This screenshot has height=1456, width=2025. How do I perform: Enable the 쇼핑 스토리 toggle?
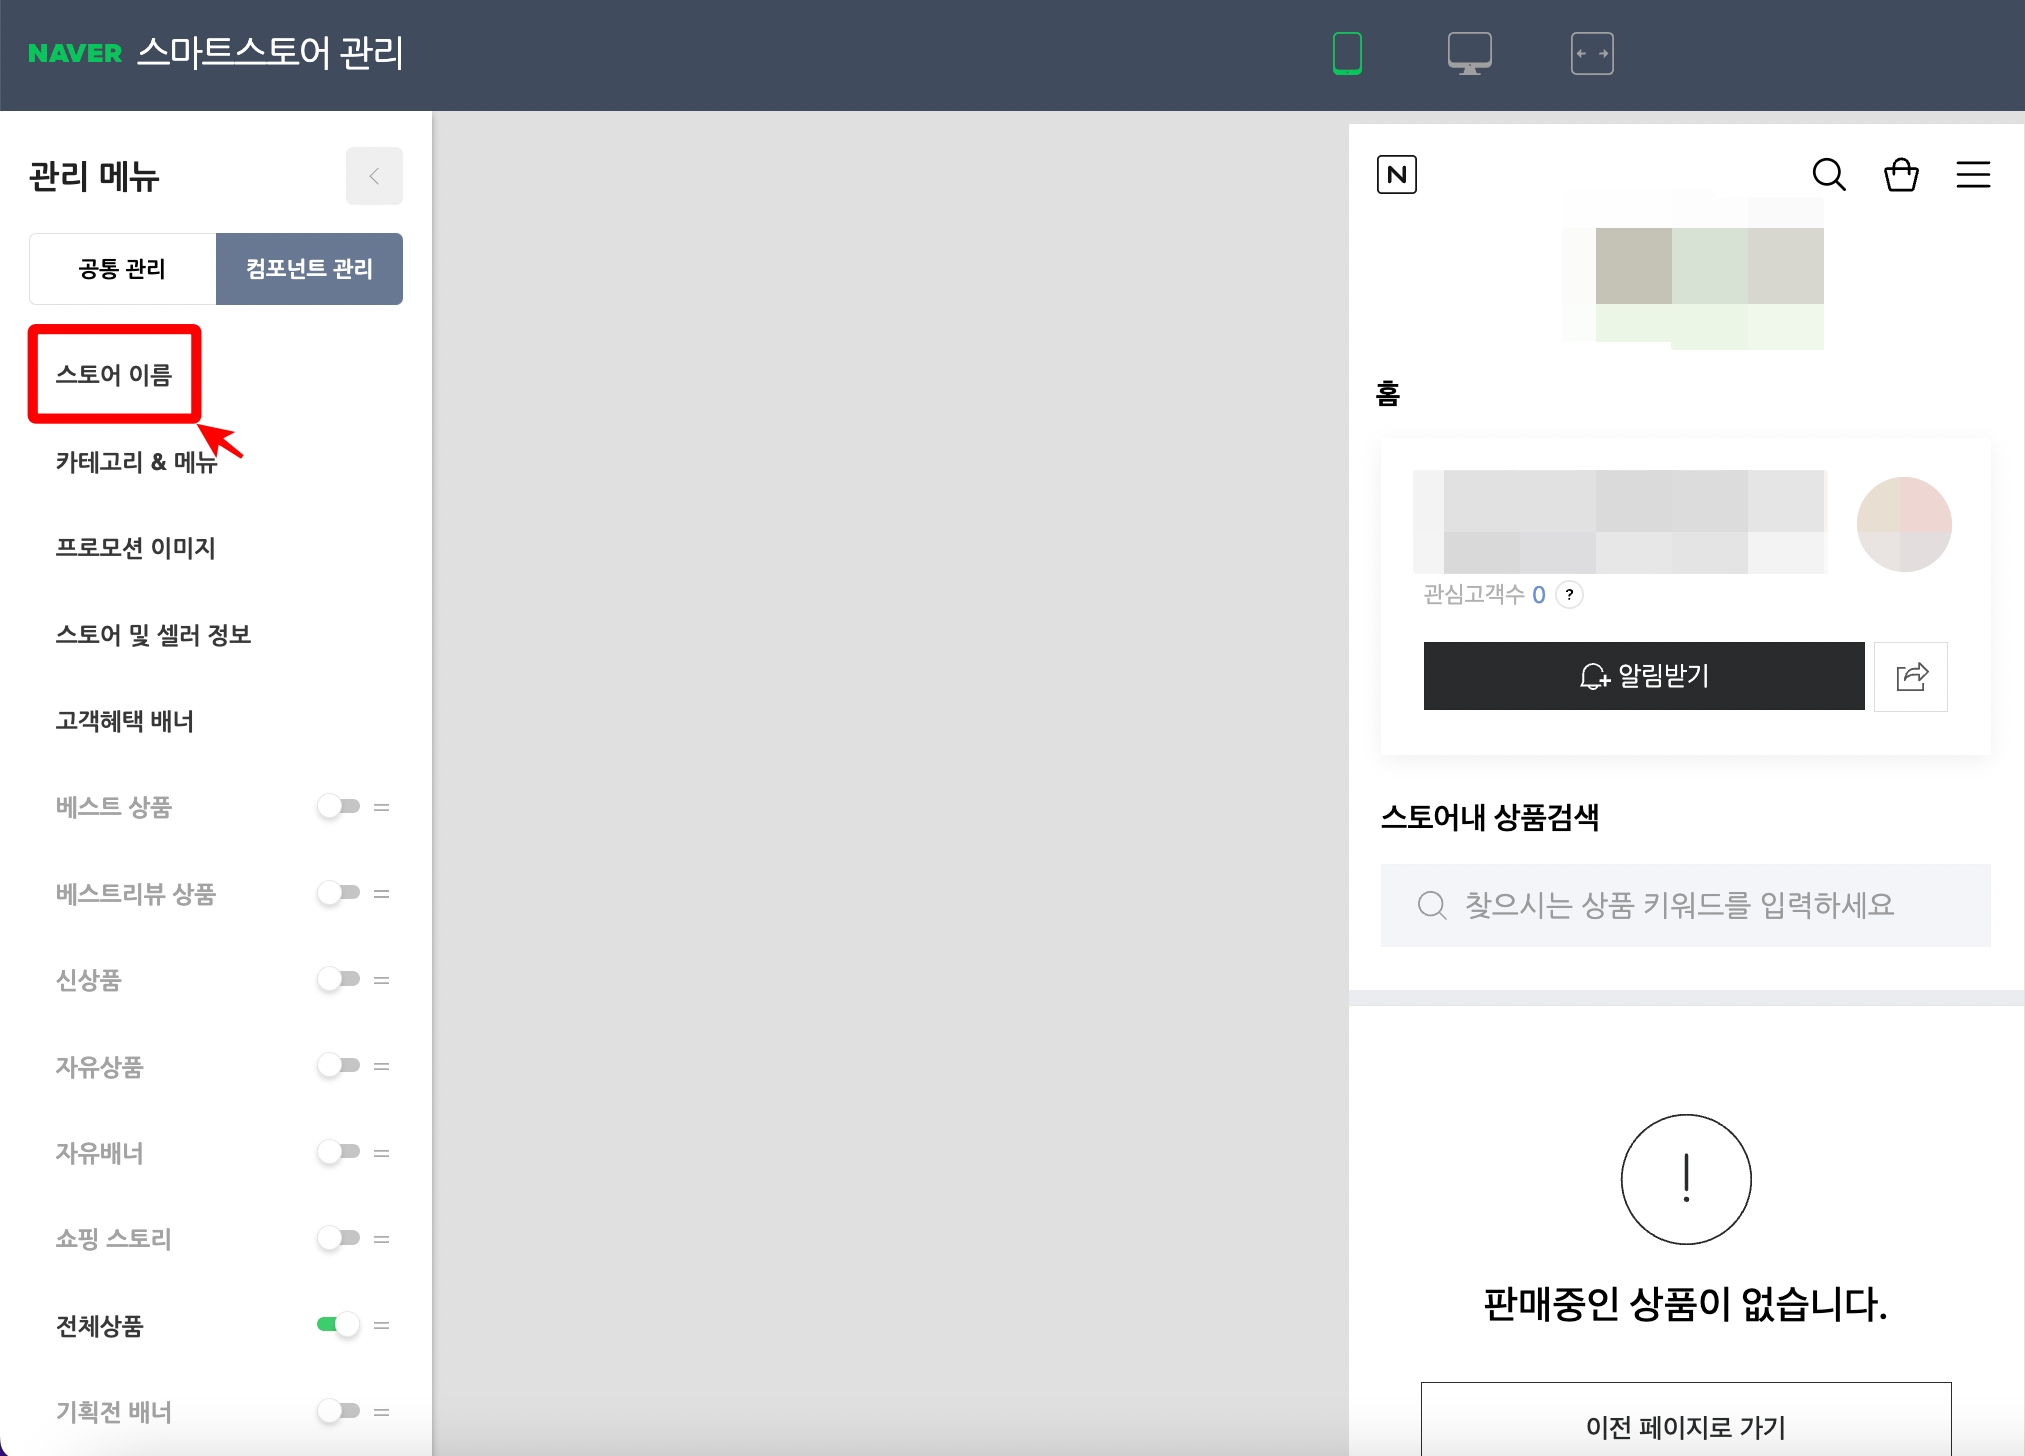click(x=338, y=1238)
